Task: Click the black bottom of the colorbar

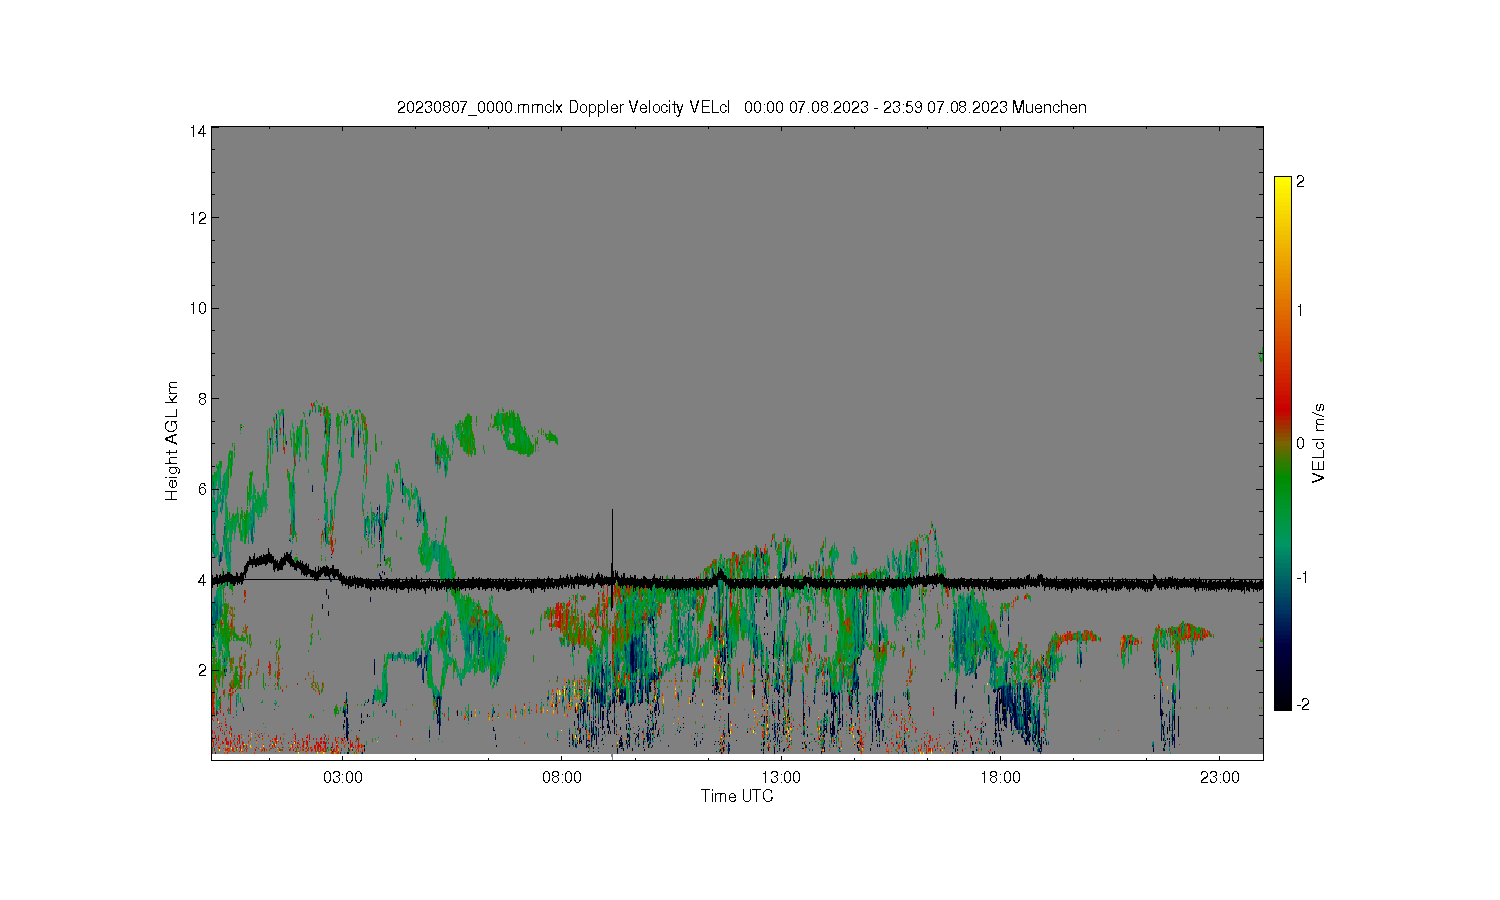Action: coord(1282,697)
